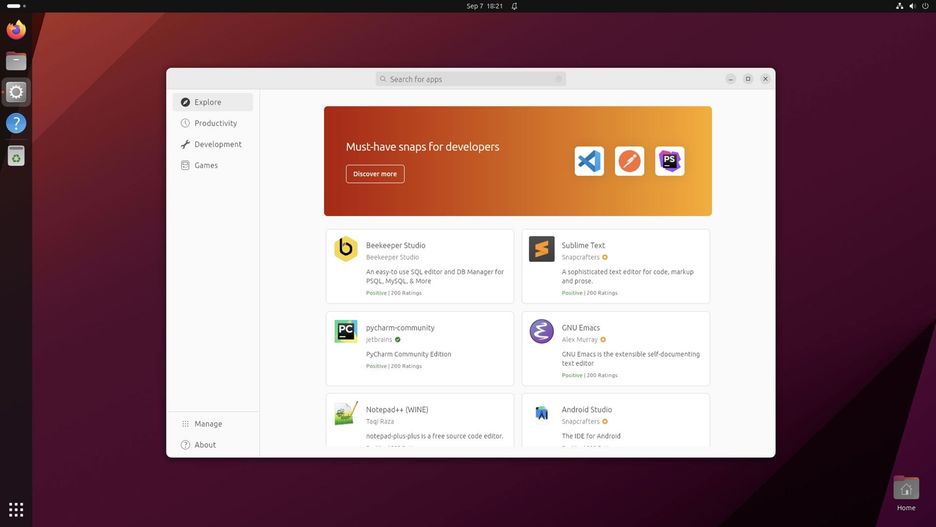Viewport: 936px width, 527px height.
Task: Click the volume icon in top bar
Action: 912,6
